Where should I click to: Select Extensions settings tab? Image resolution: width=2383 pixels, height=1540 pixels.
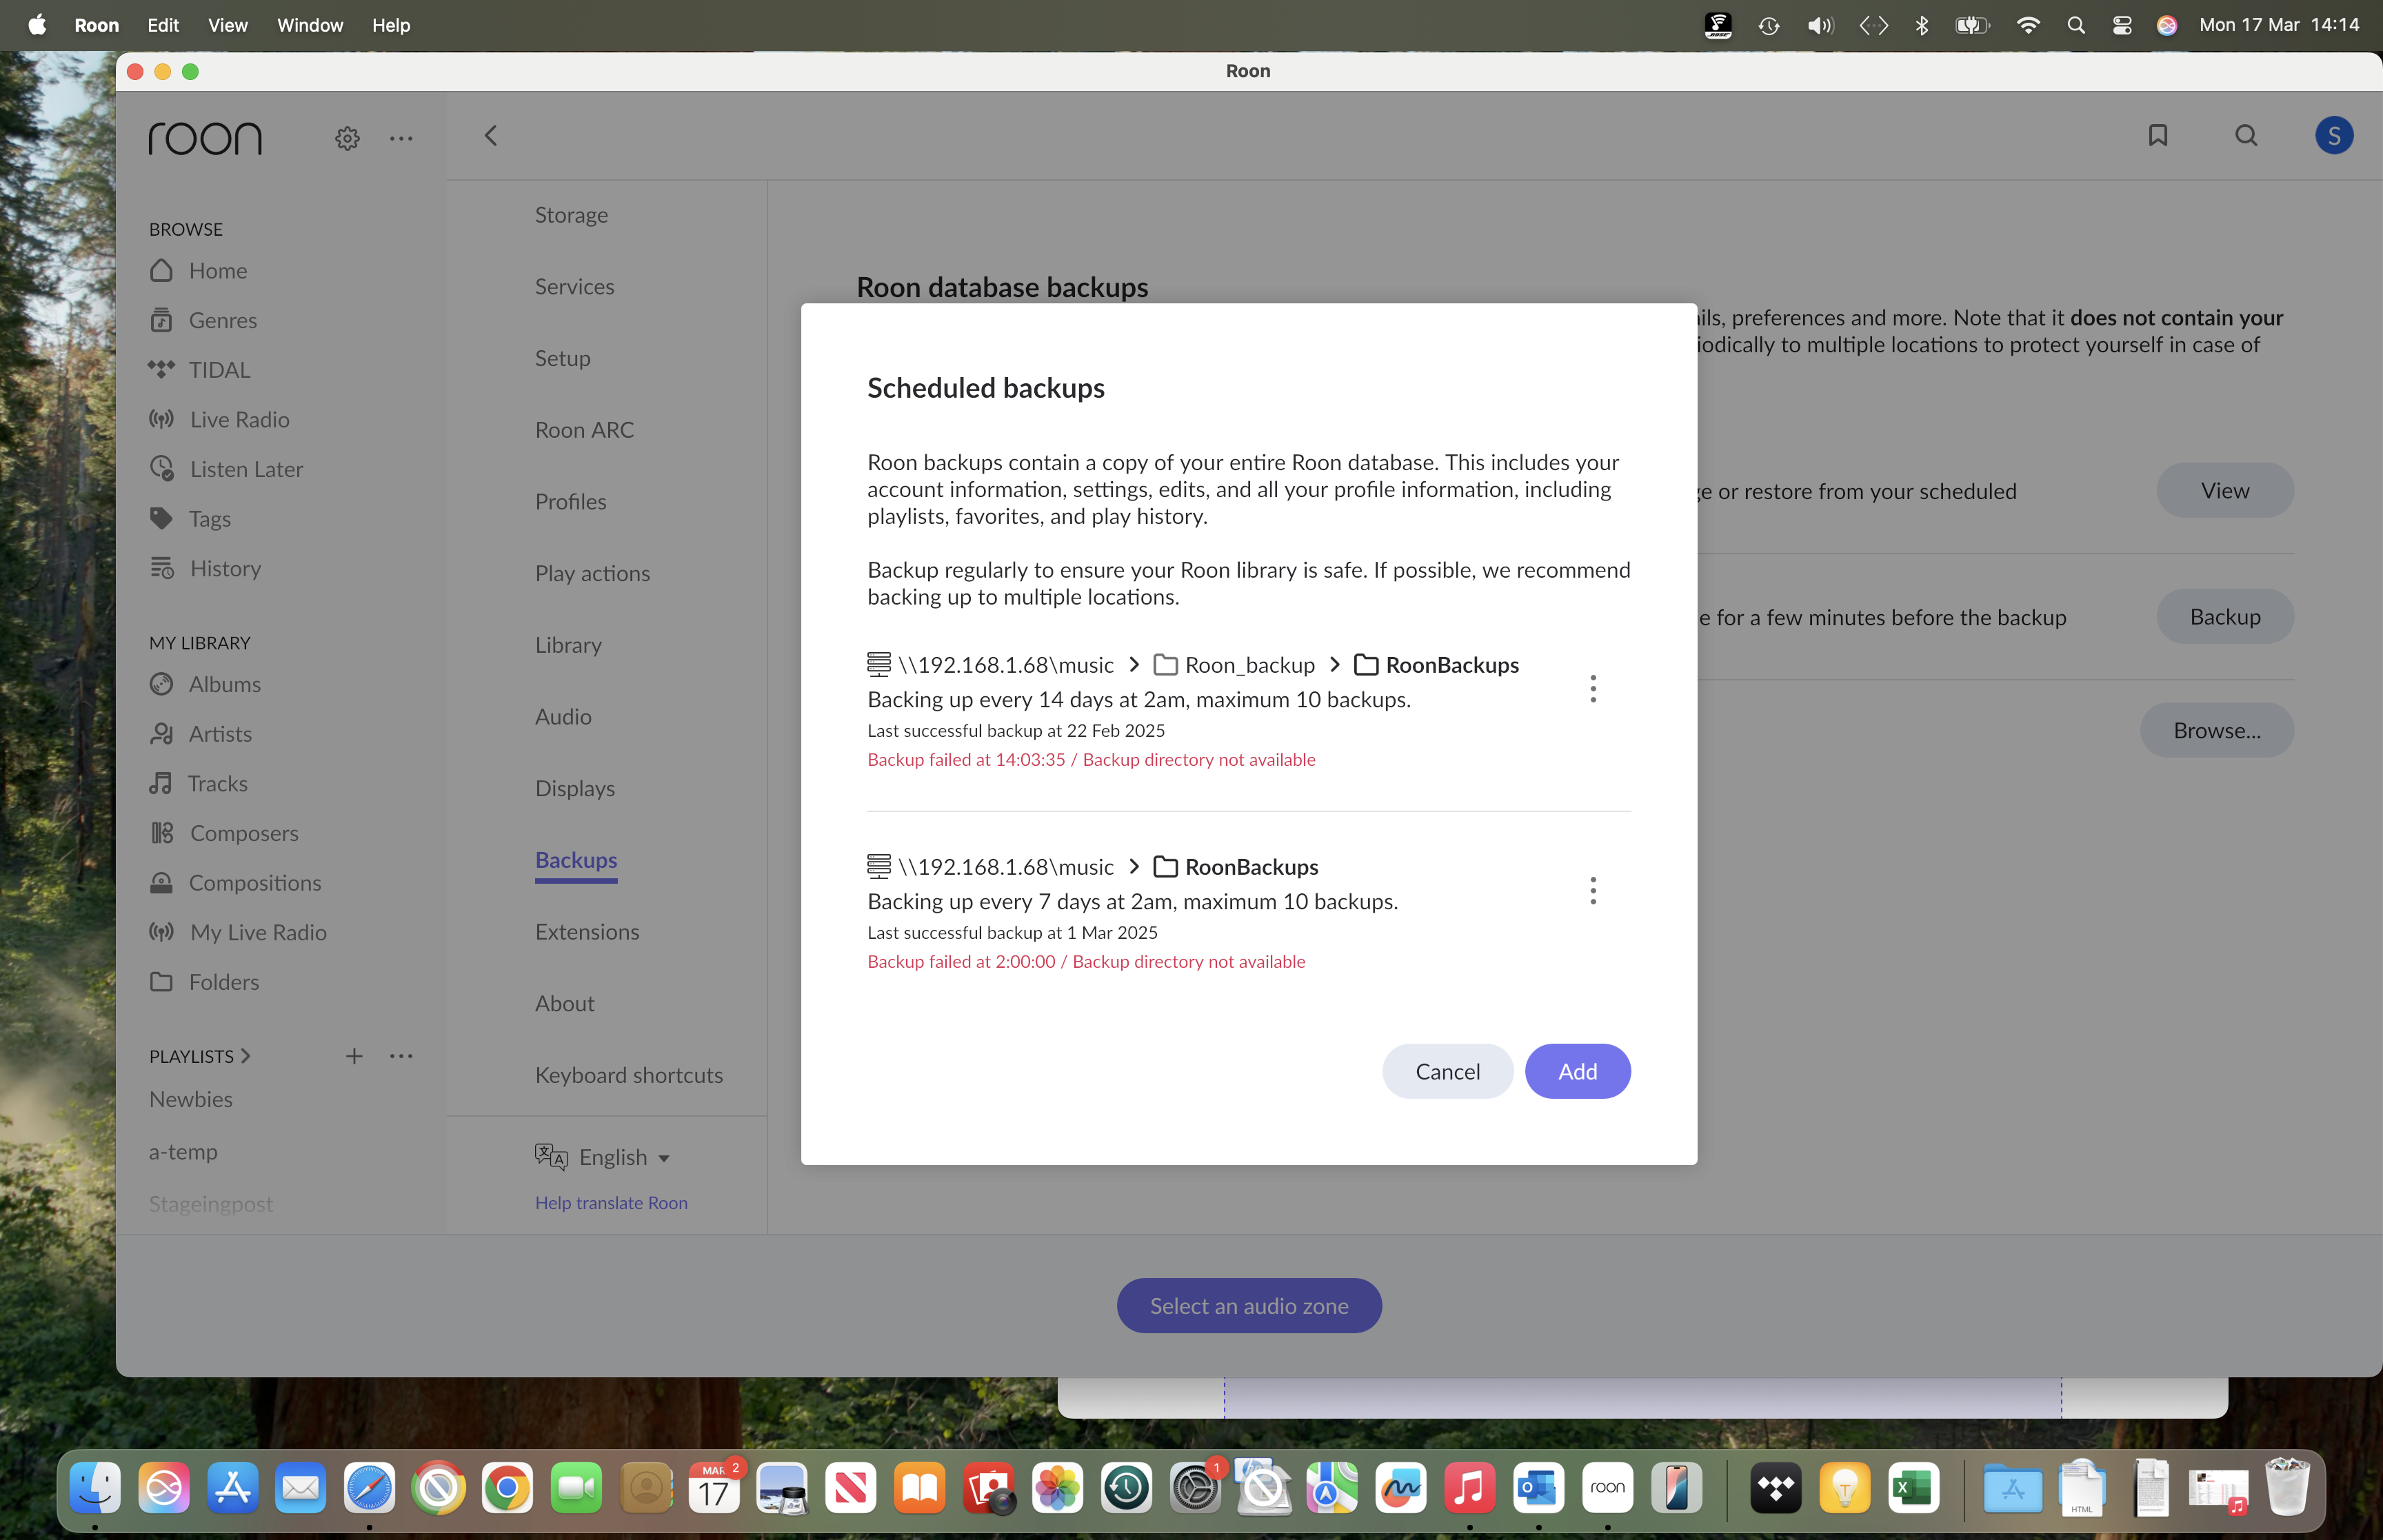point(587,932)
